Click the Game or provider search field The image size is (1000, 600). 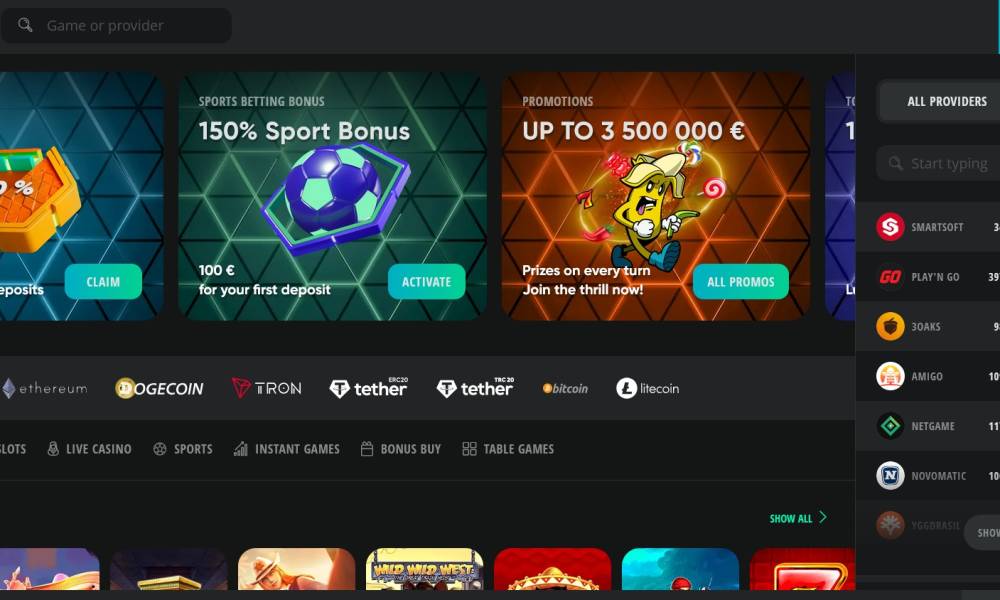tap(116, 26)
